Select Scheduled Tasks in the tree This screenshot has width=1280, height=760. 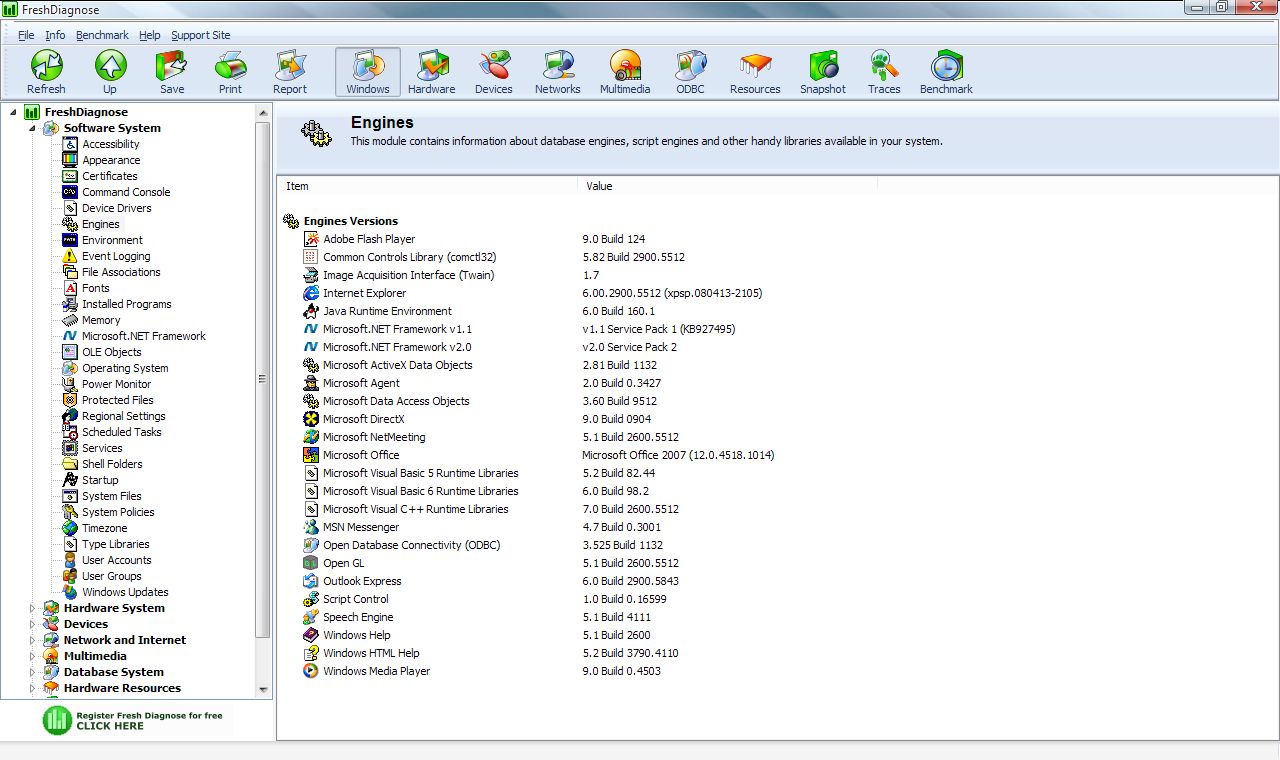click(121, 432)
